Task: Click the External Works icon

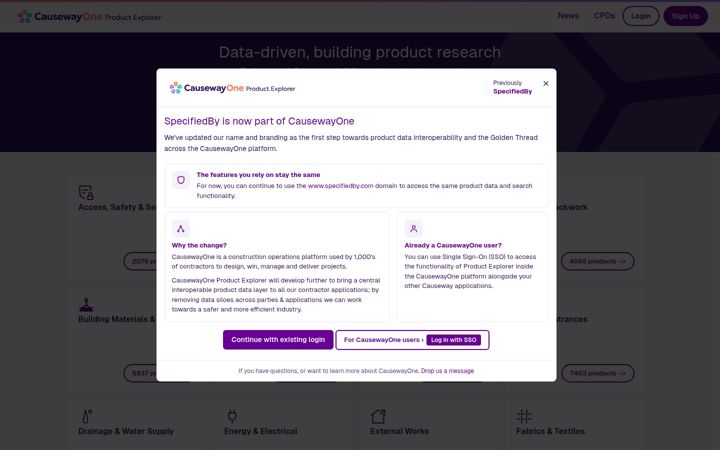Action: [378, 416]
